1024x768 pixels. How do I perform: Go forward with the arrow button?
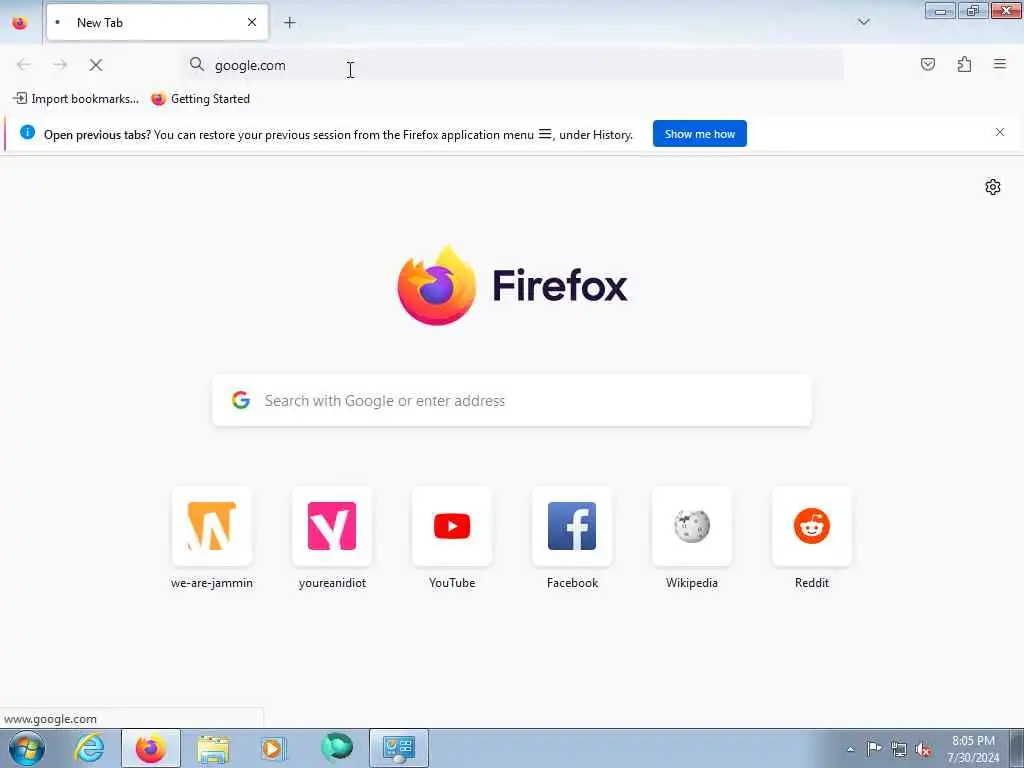pyautogui.click(x=60, y=65)
